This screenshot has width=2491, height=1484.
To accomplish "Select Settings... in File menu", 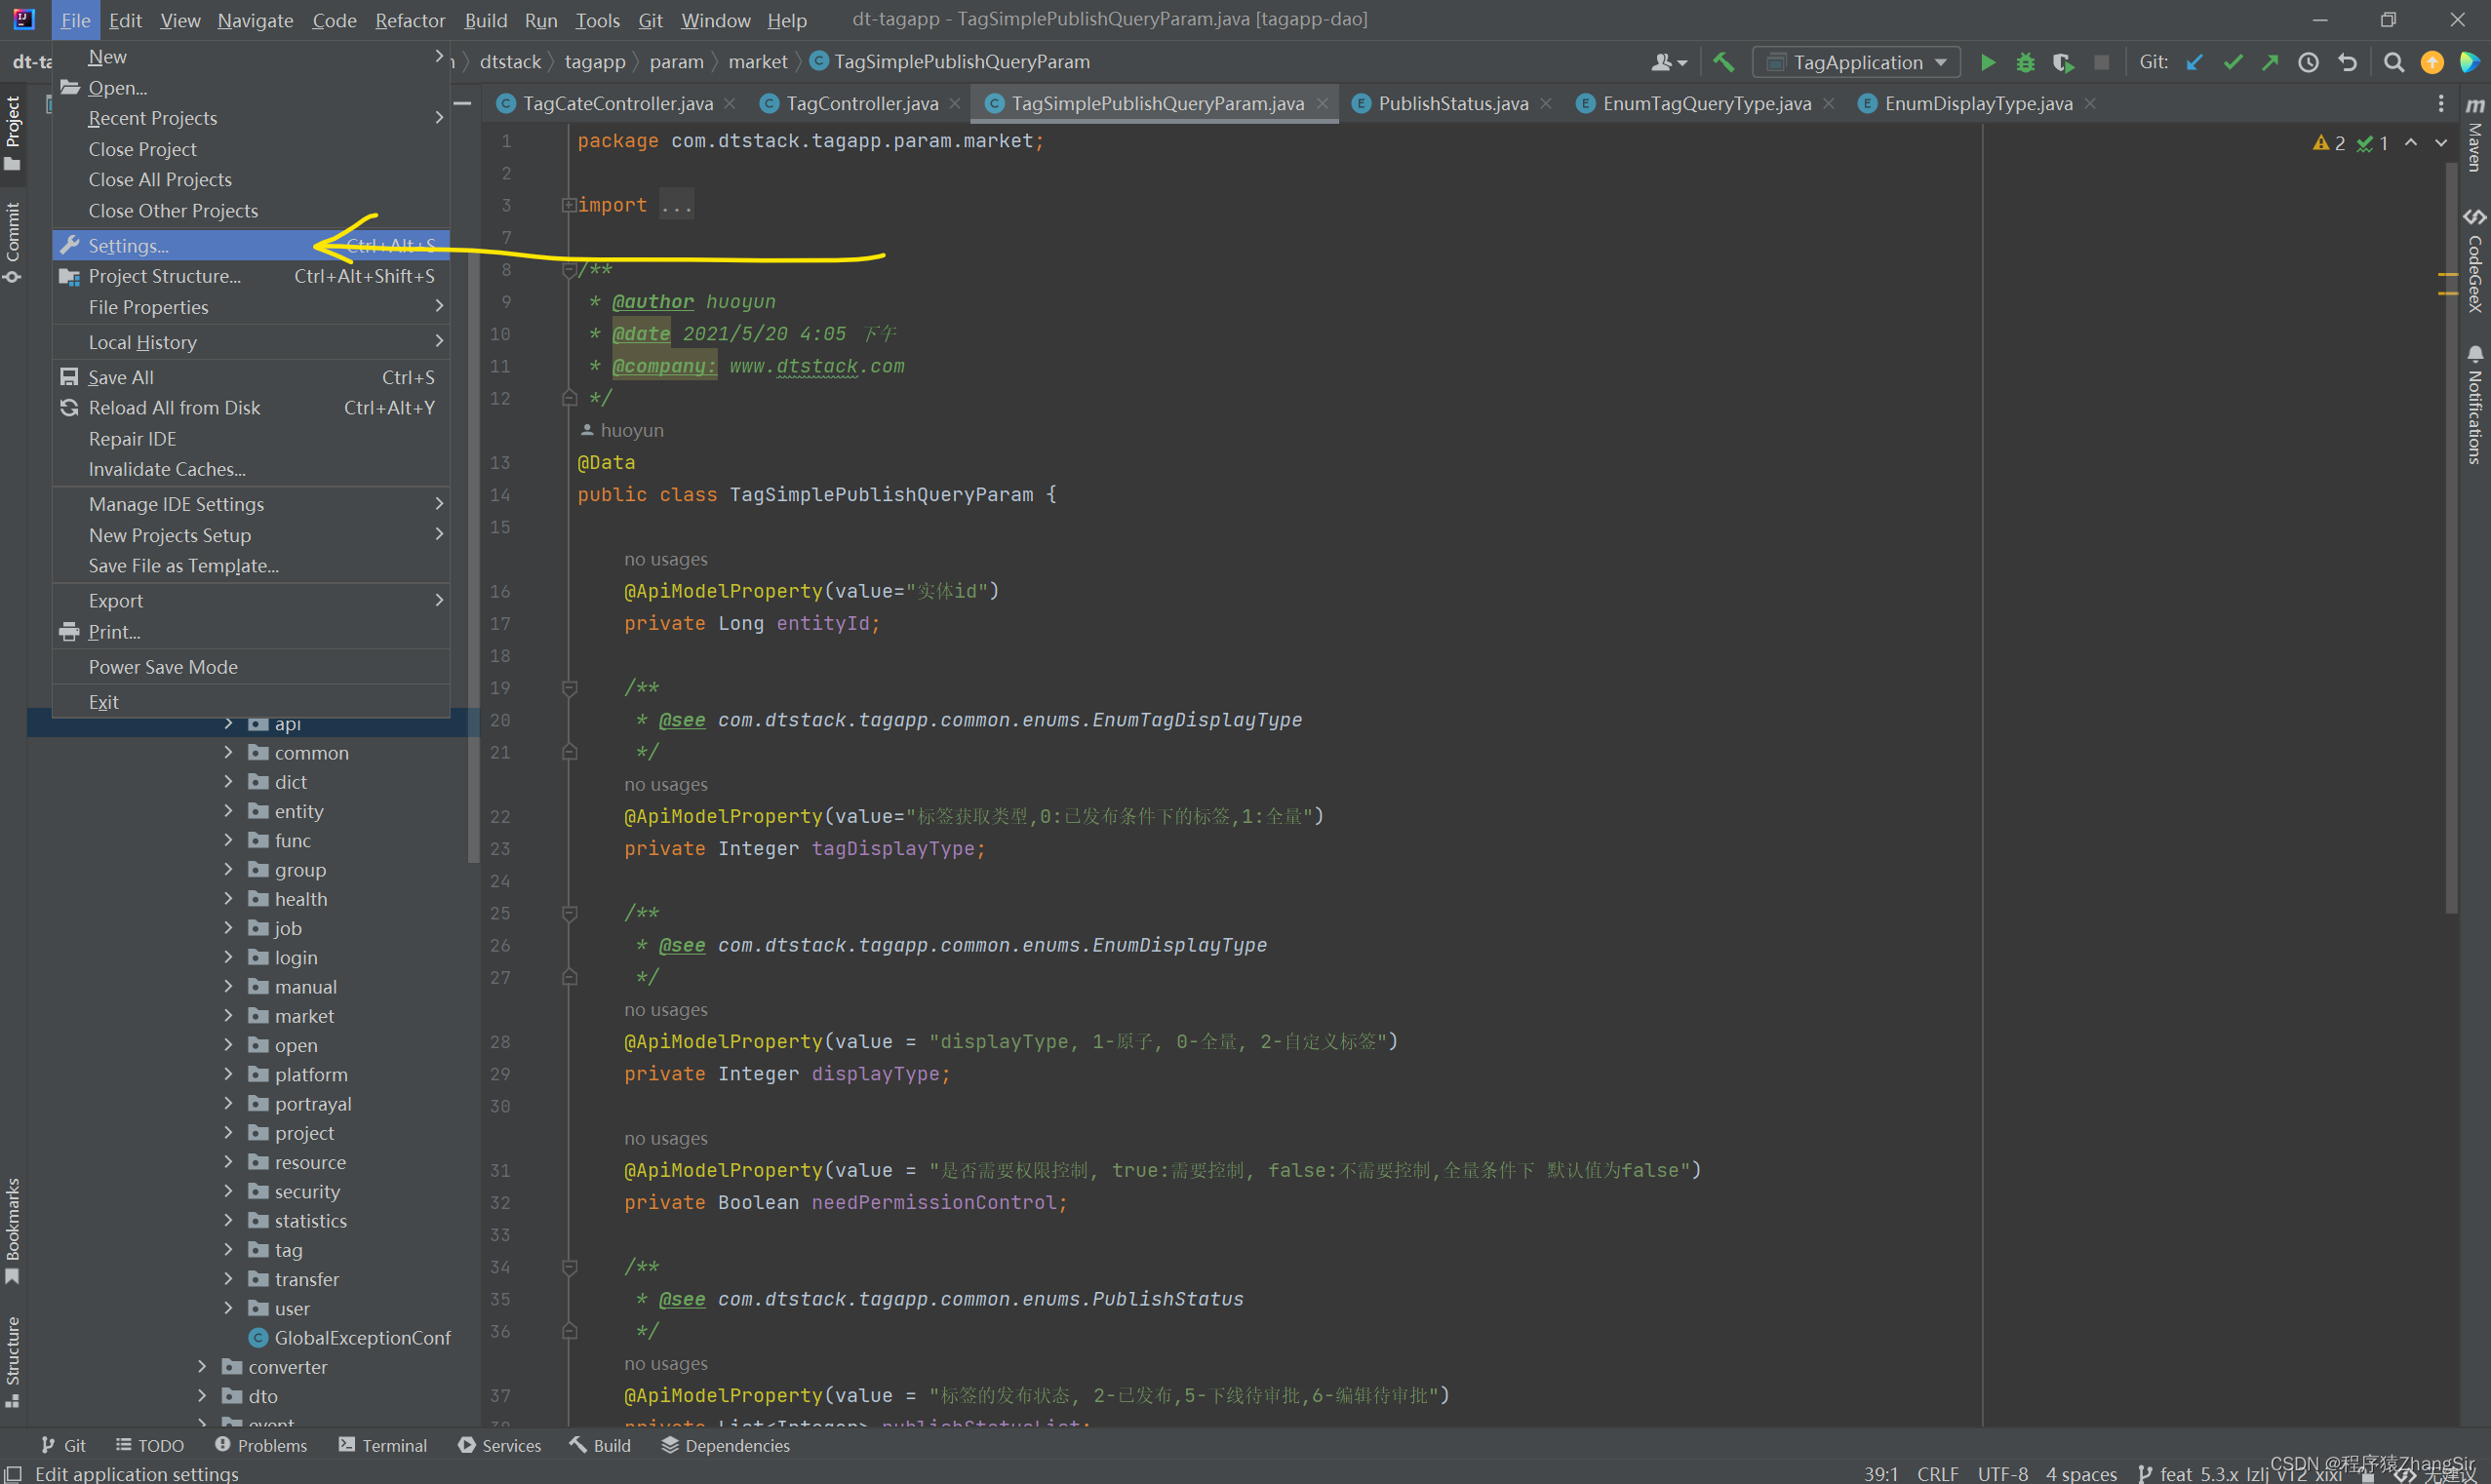I will 251,245.
